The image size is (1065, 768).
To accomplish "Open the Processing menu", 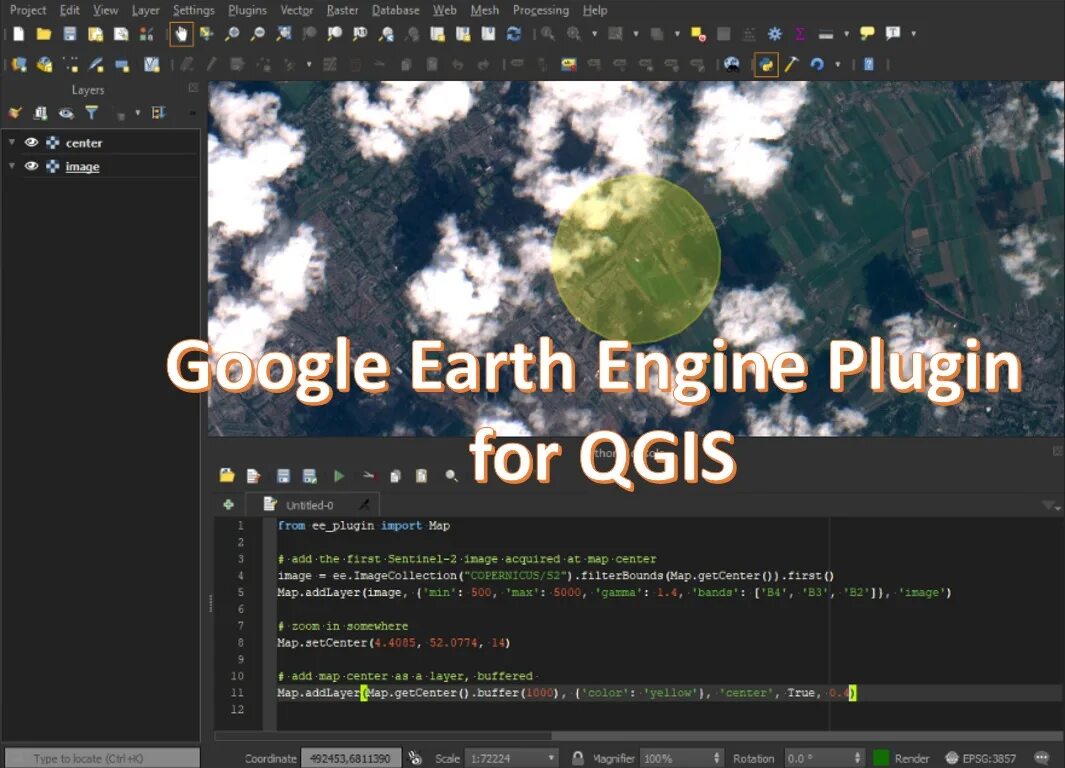I will point(541,10).
